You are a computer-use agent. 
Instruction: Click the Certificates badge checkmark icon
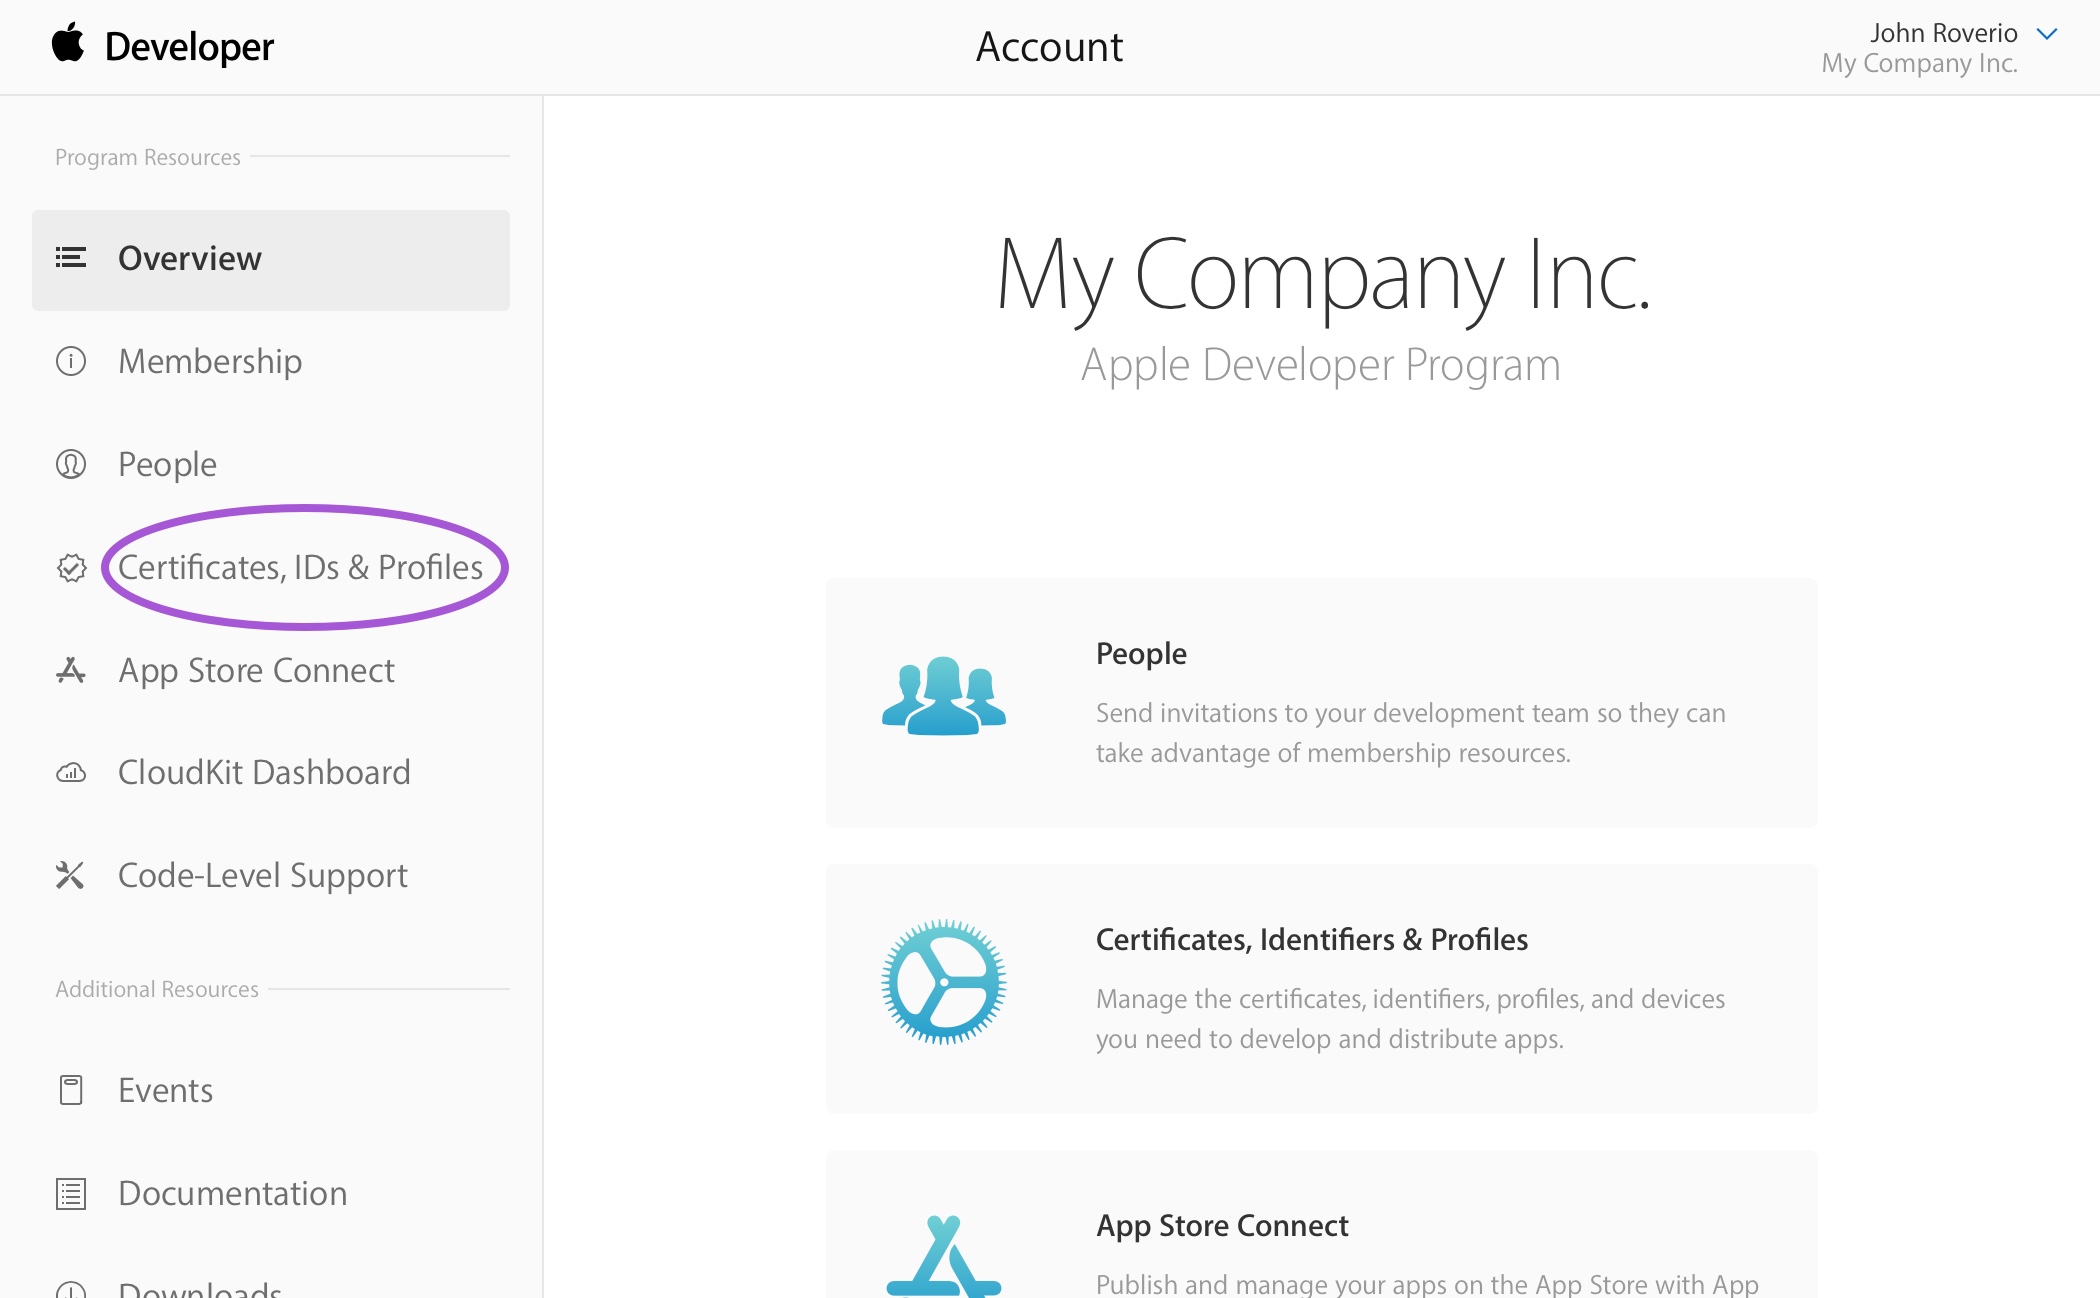pyautogui.click(x=71, y=568)
